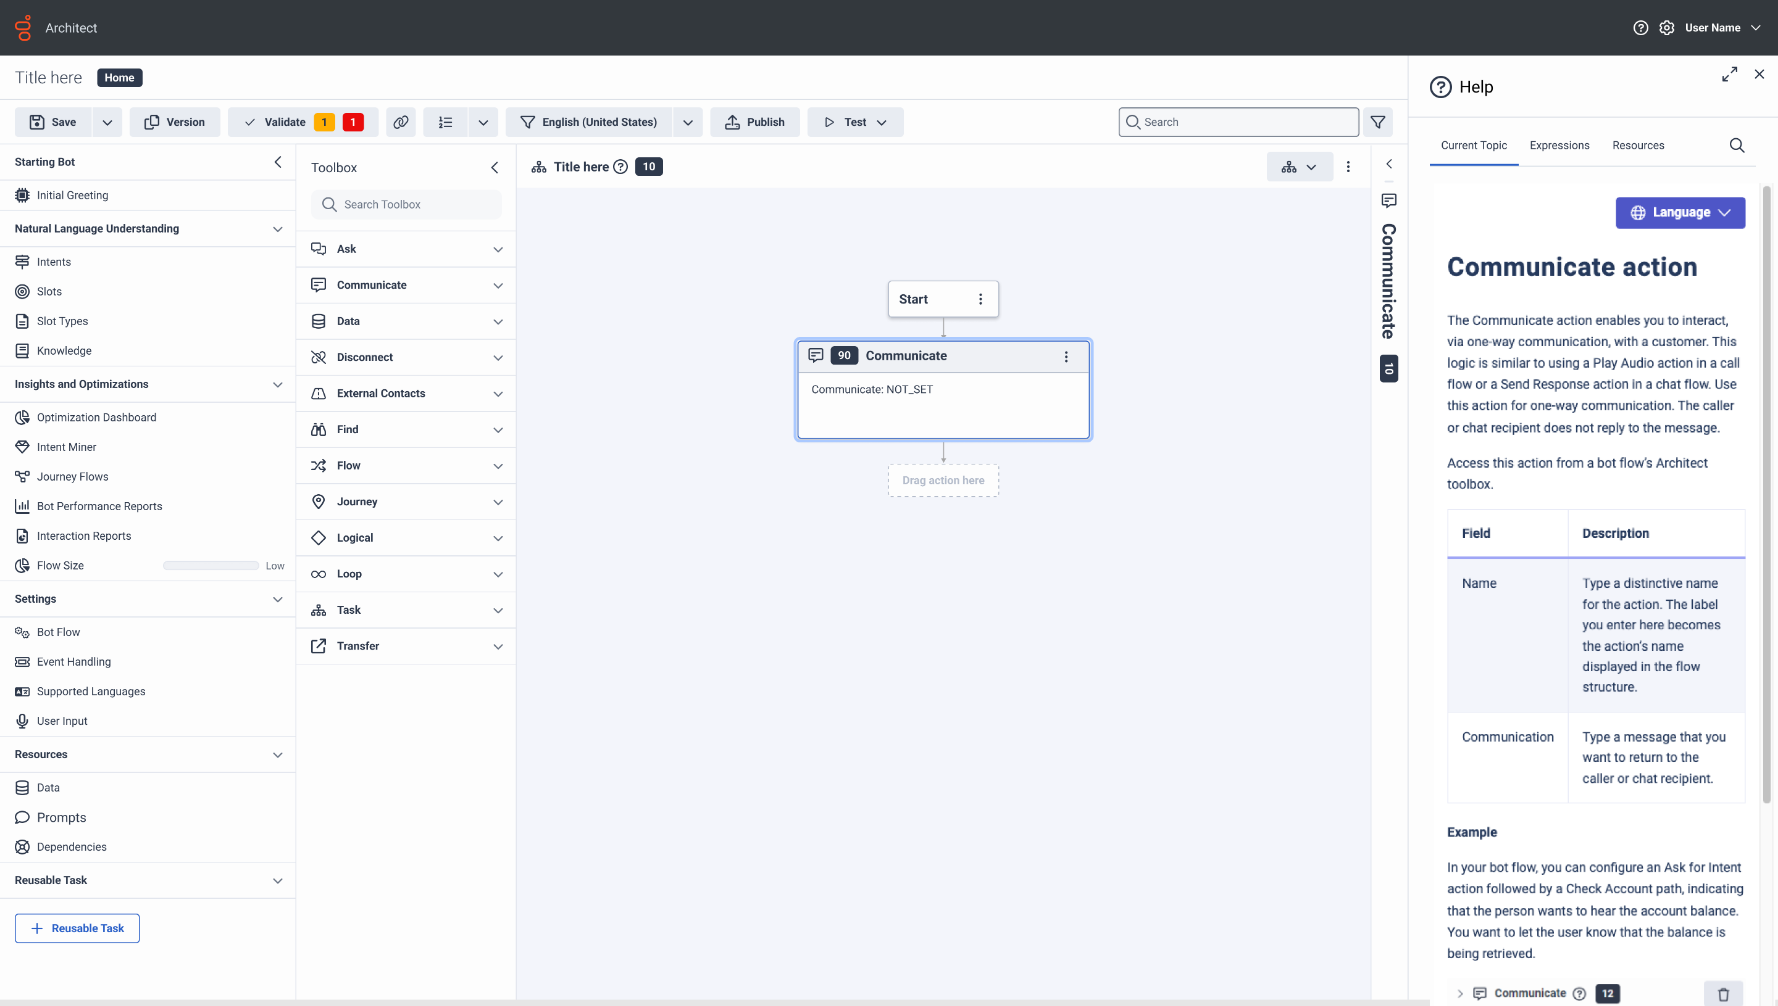Open the numbered list toolbar icon

(x=446, y=122)
